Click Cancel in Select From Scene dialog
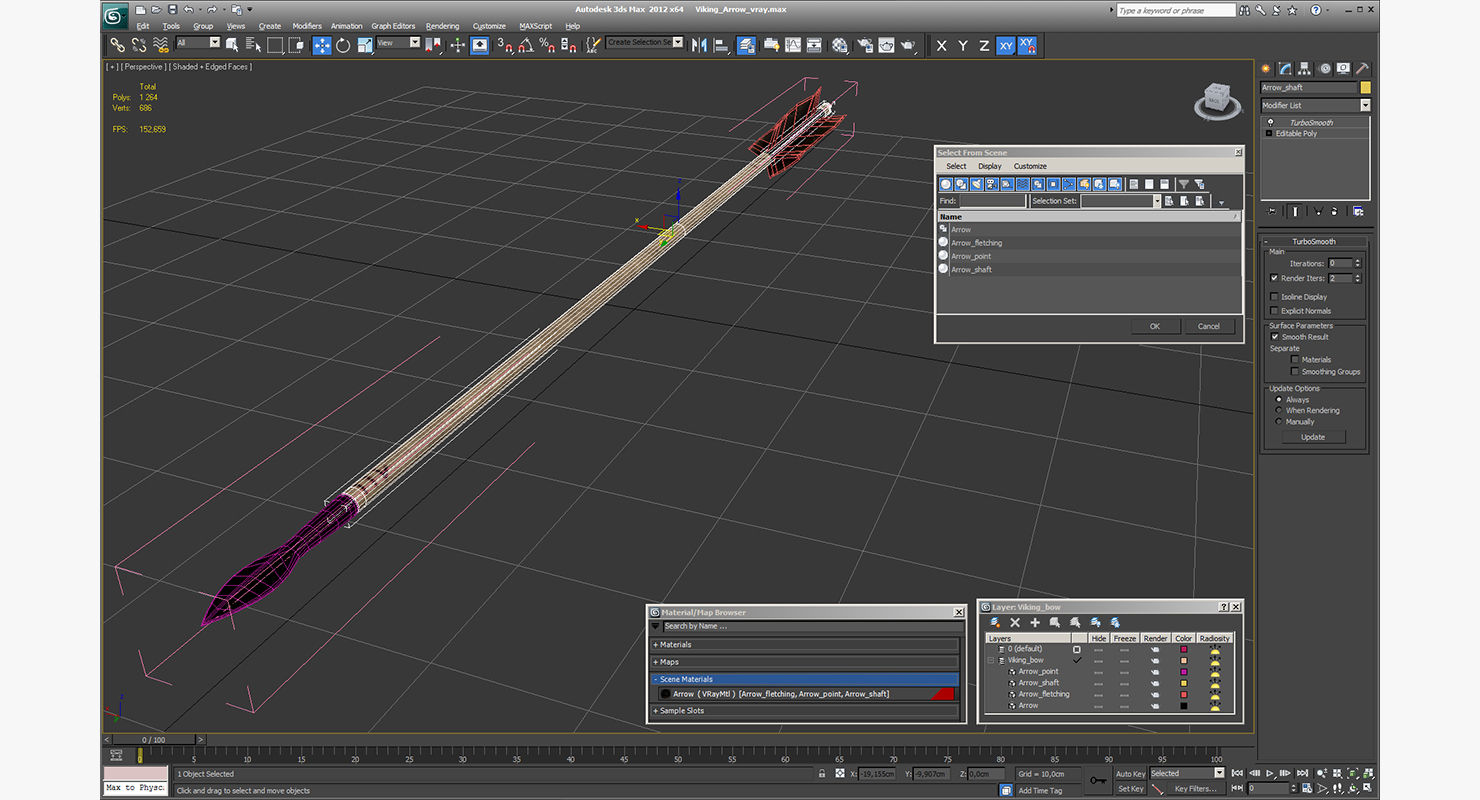The image size is (1480, 800). (x=1209, y=326)
